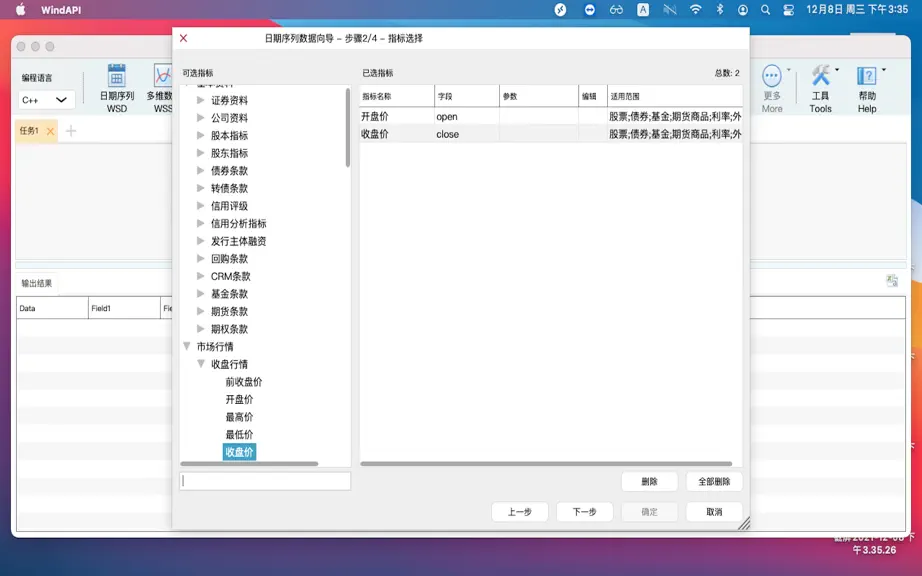The width and height of the screenshot is (922, 576).
Task: Click the 全部删除 button
Action: pyautogui.click(x=714, y=481)
